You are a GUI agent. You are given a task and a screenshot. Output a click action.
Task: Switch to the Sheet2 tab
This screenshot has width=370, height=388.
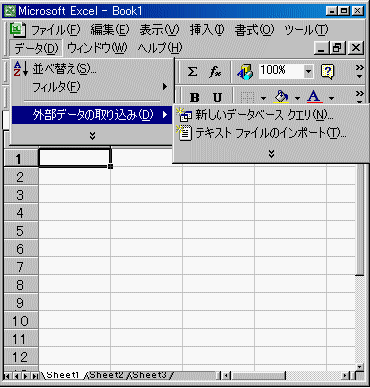tap(106, 375)
